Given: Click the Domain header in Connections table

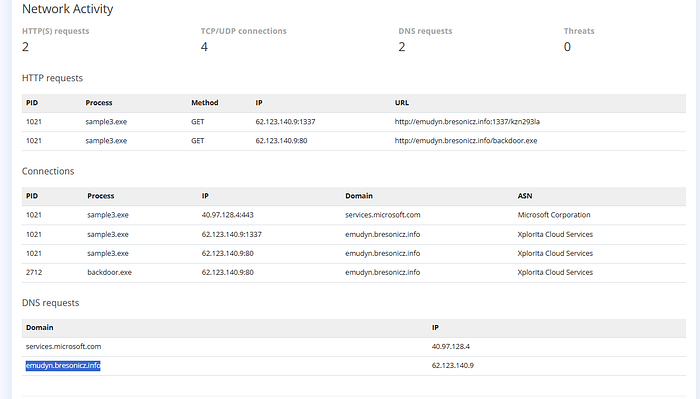Looking at the screenshot, I should click(x=358, y=196).
